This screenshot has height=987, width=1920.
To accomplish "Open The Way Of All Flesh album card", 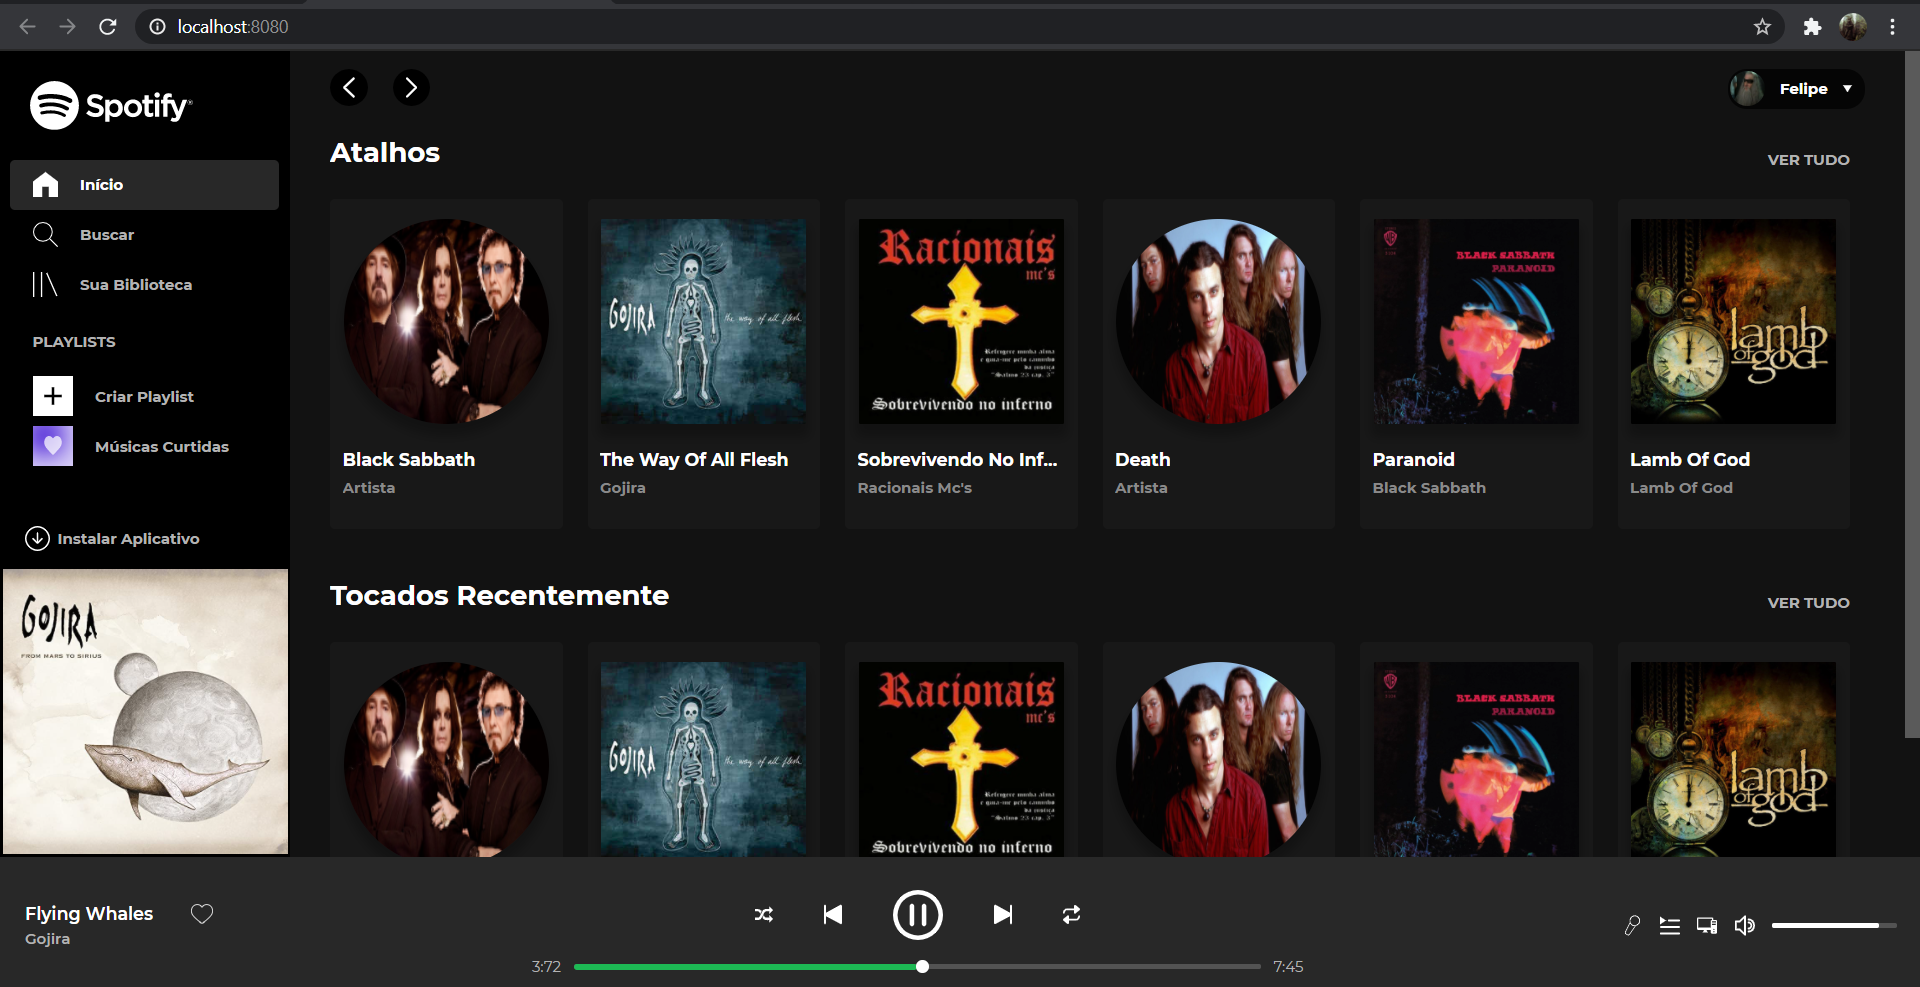I will [703, 364].
